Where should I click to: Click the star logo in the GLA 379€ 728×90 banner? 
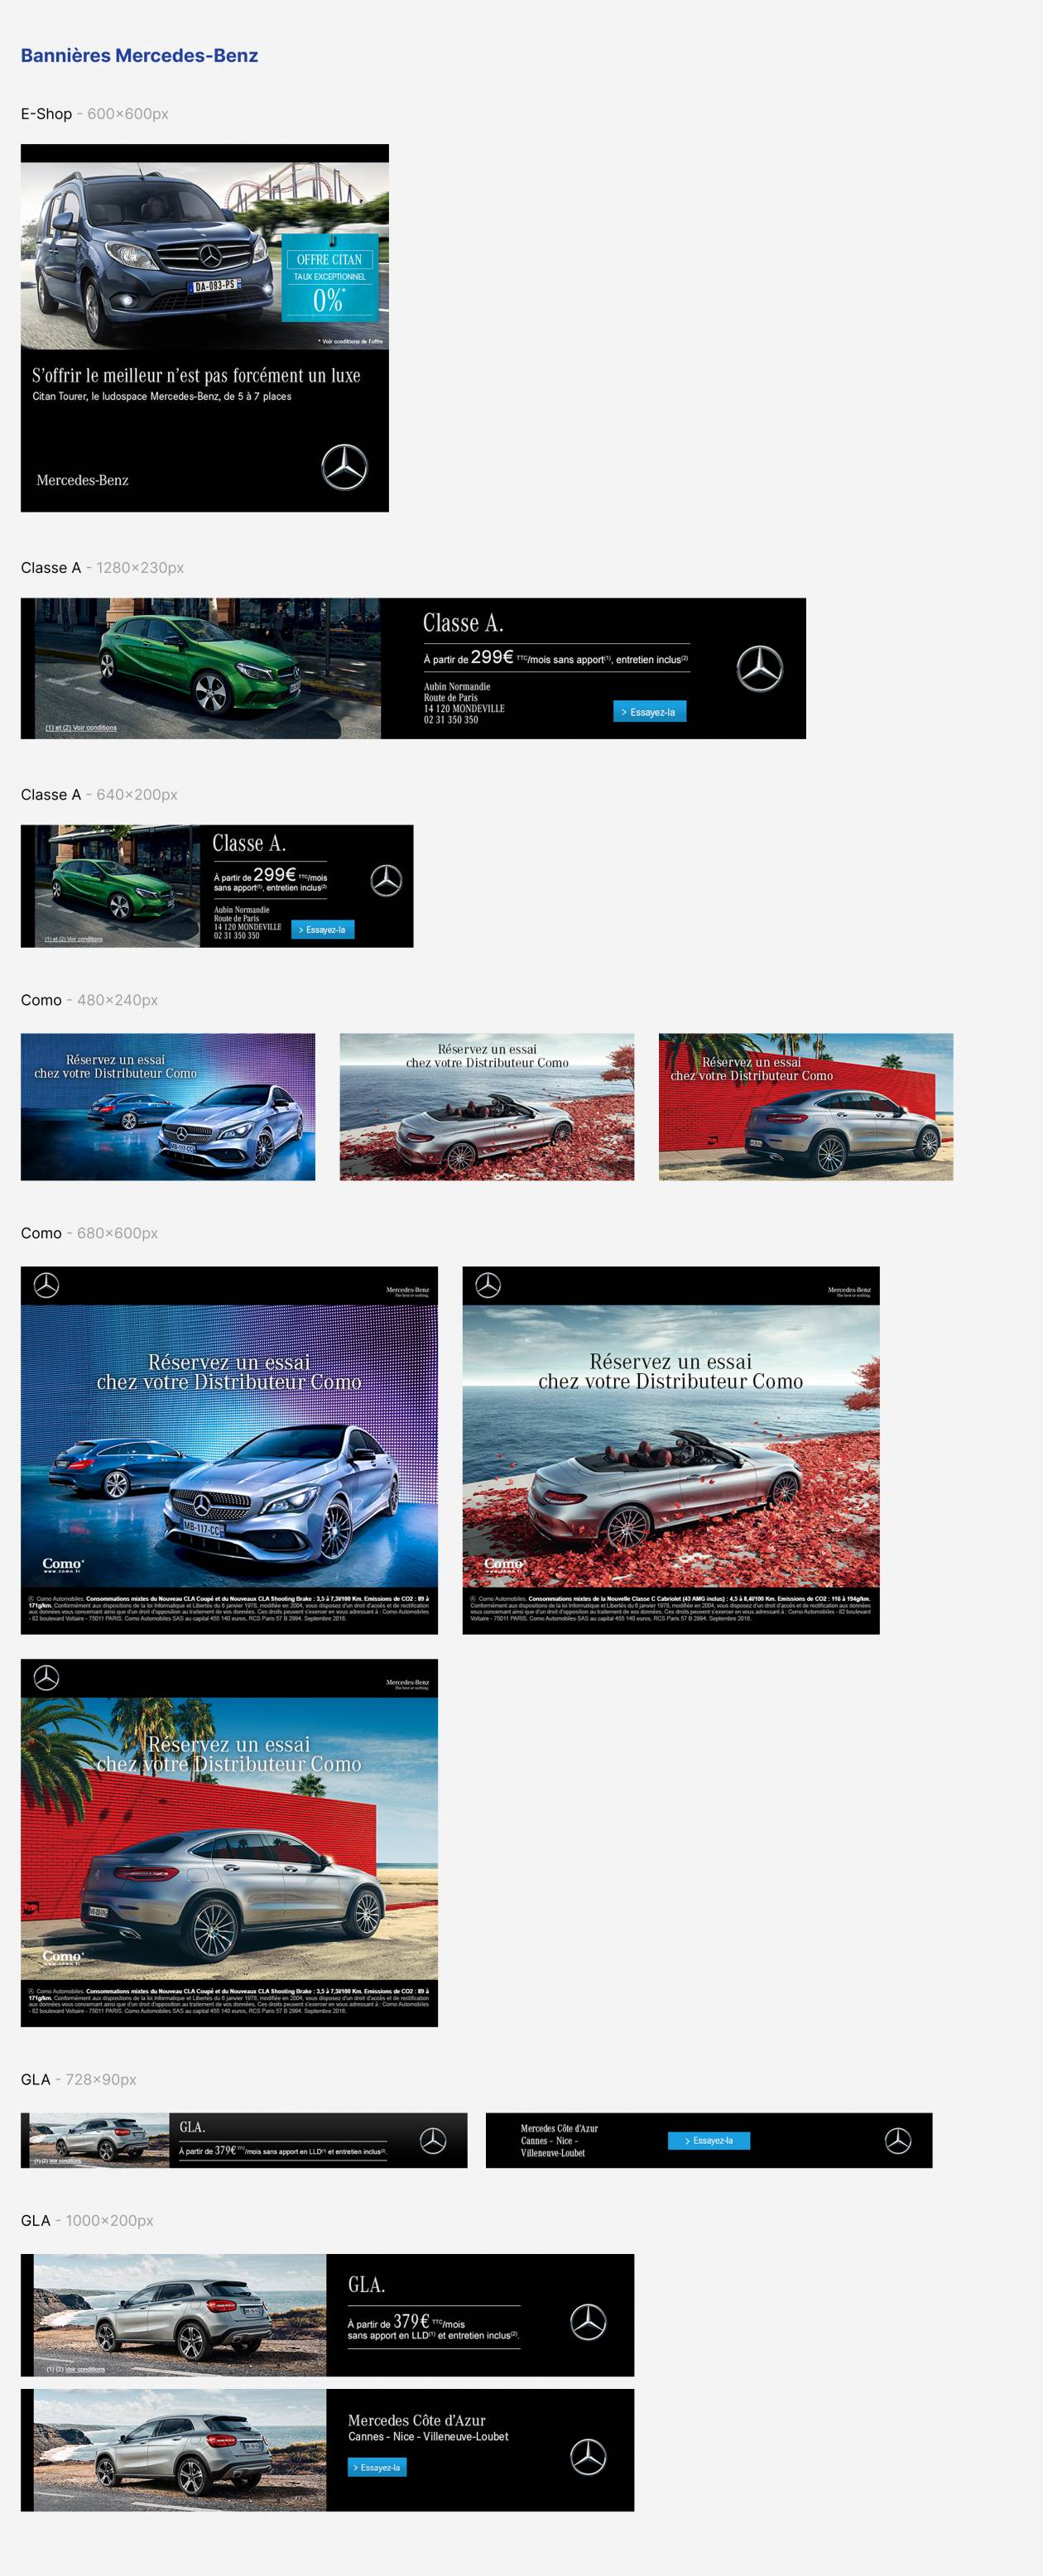433,2140
